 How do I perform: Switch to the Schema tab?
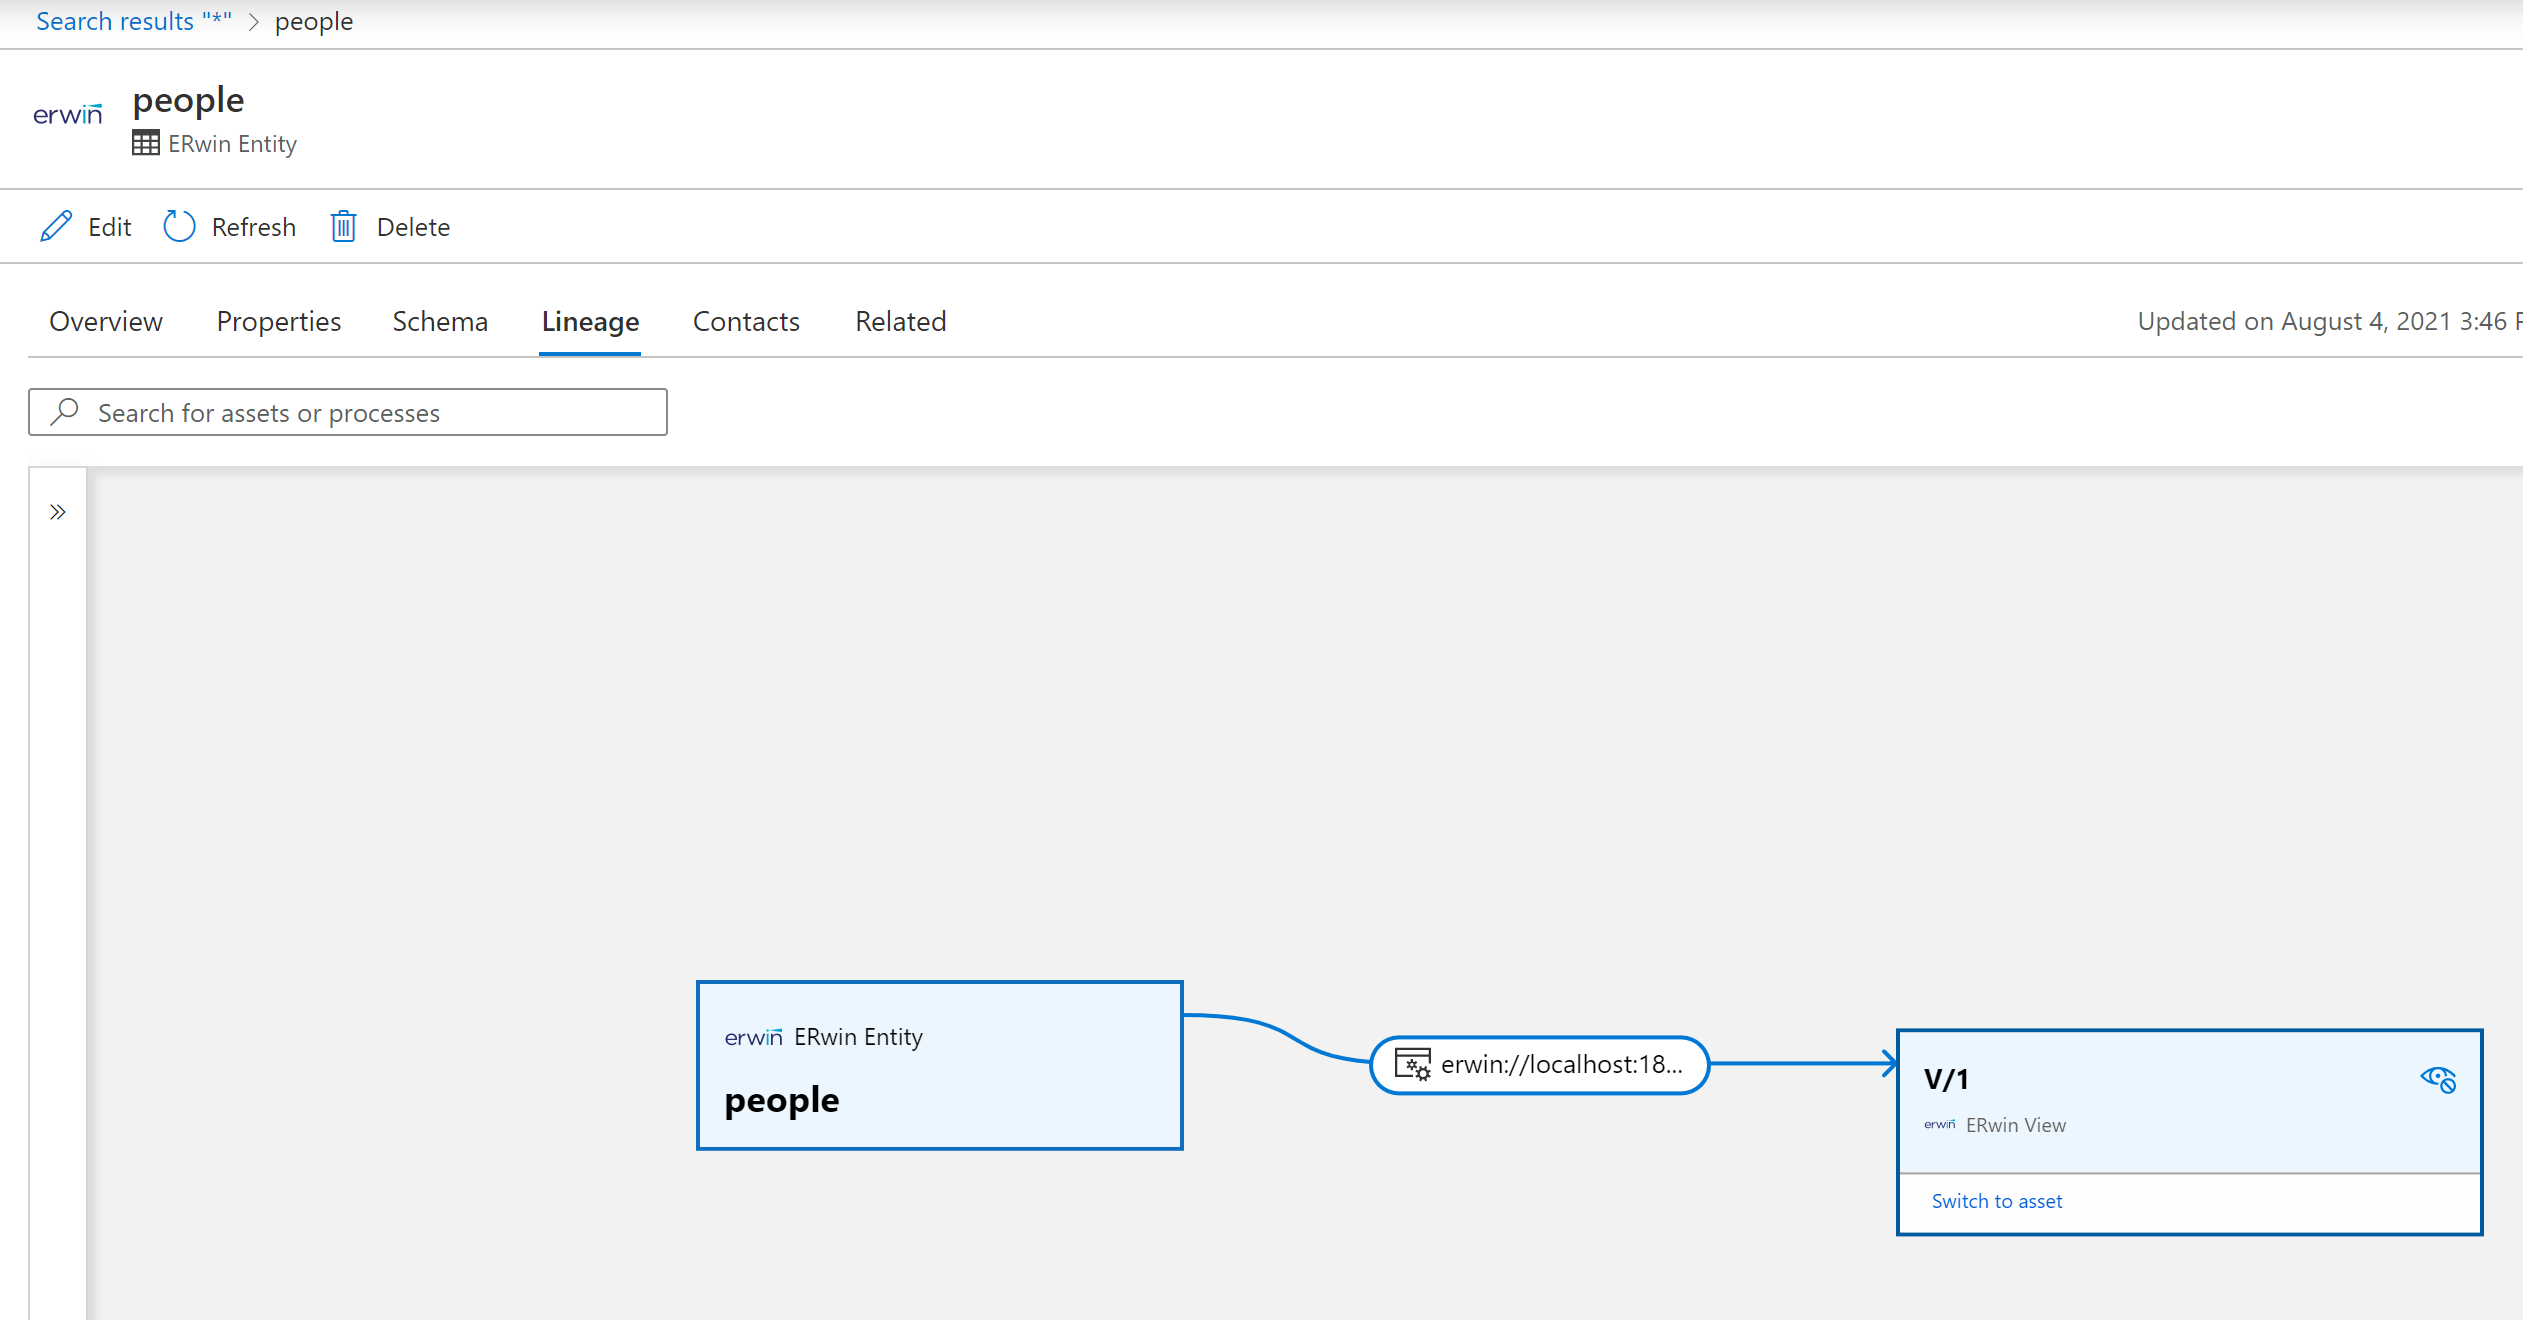coord(439,320)
